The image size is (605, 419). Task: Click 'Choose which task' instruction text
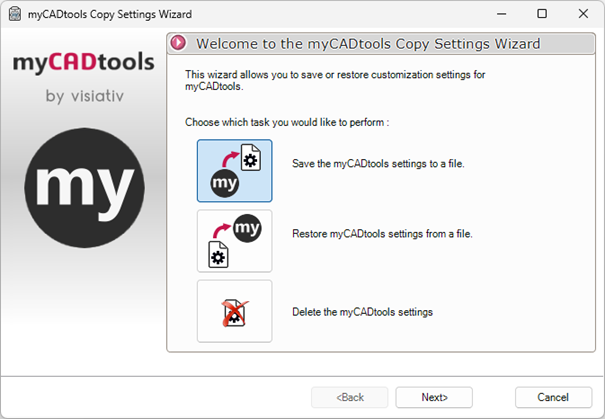[x=286, y=122]
